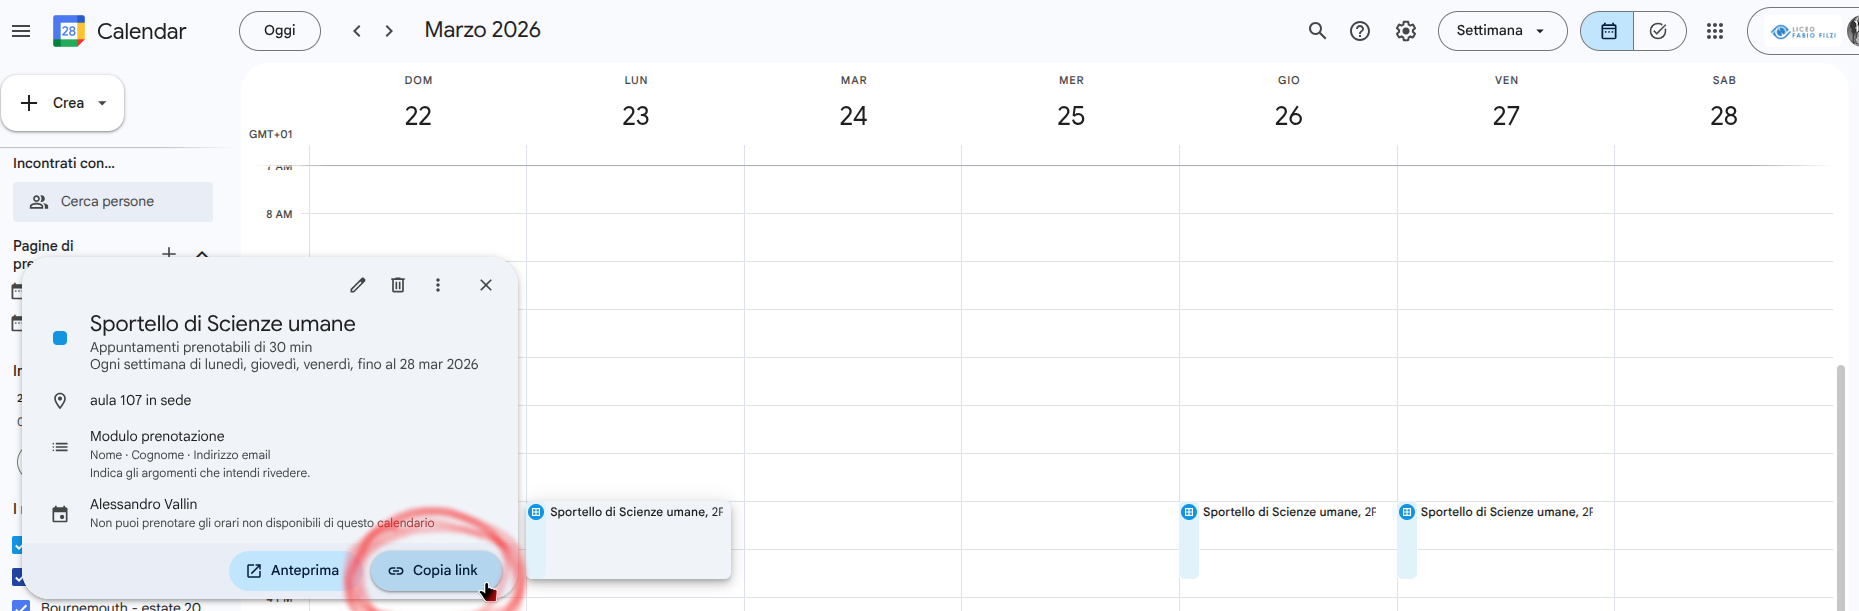1859x611 pixels.
Task: Switch to the Calendar view toggle
Action: coord(1608,31)
